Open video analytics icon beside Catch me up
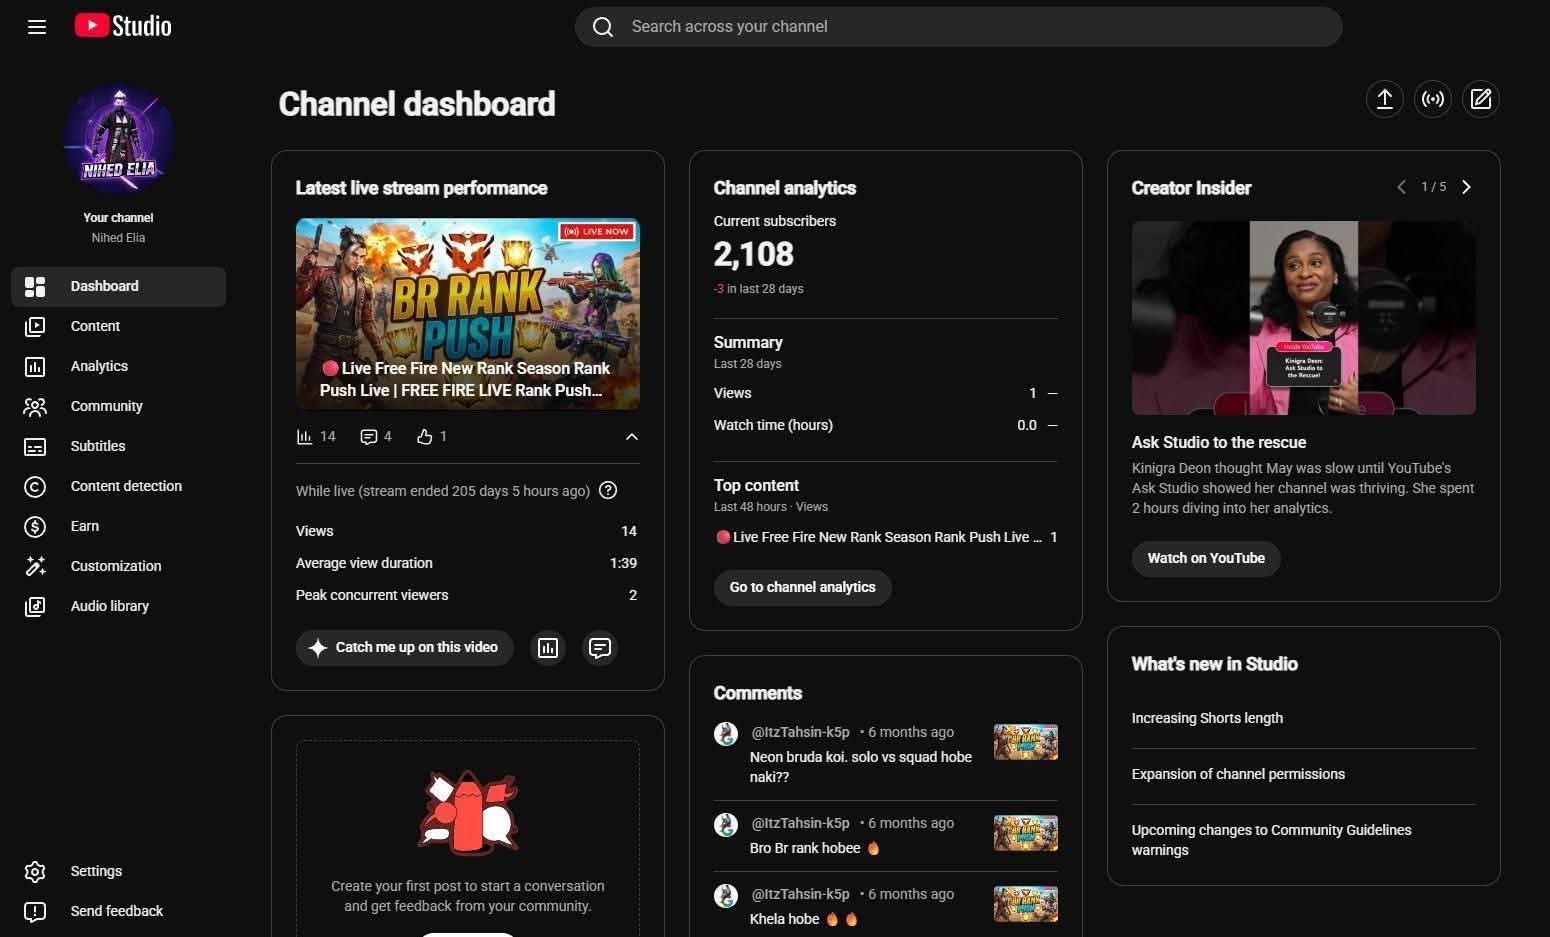Viewport: 1550px width, 937px height. [548, 648]
